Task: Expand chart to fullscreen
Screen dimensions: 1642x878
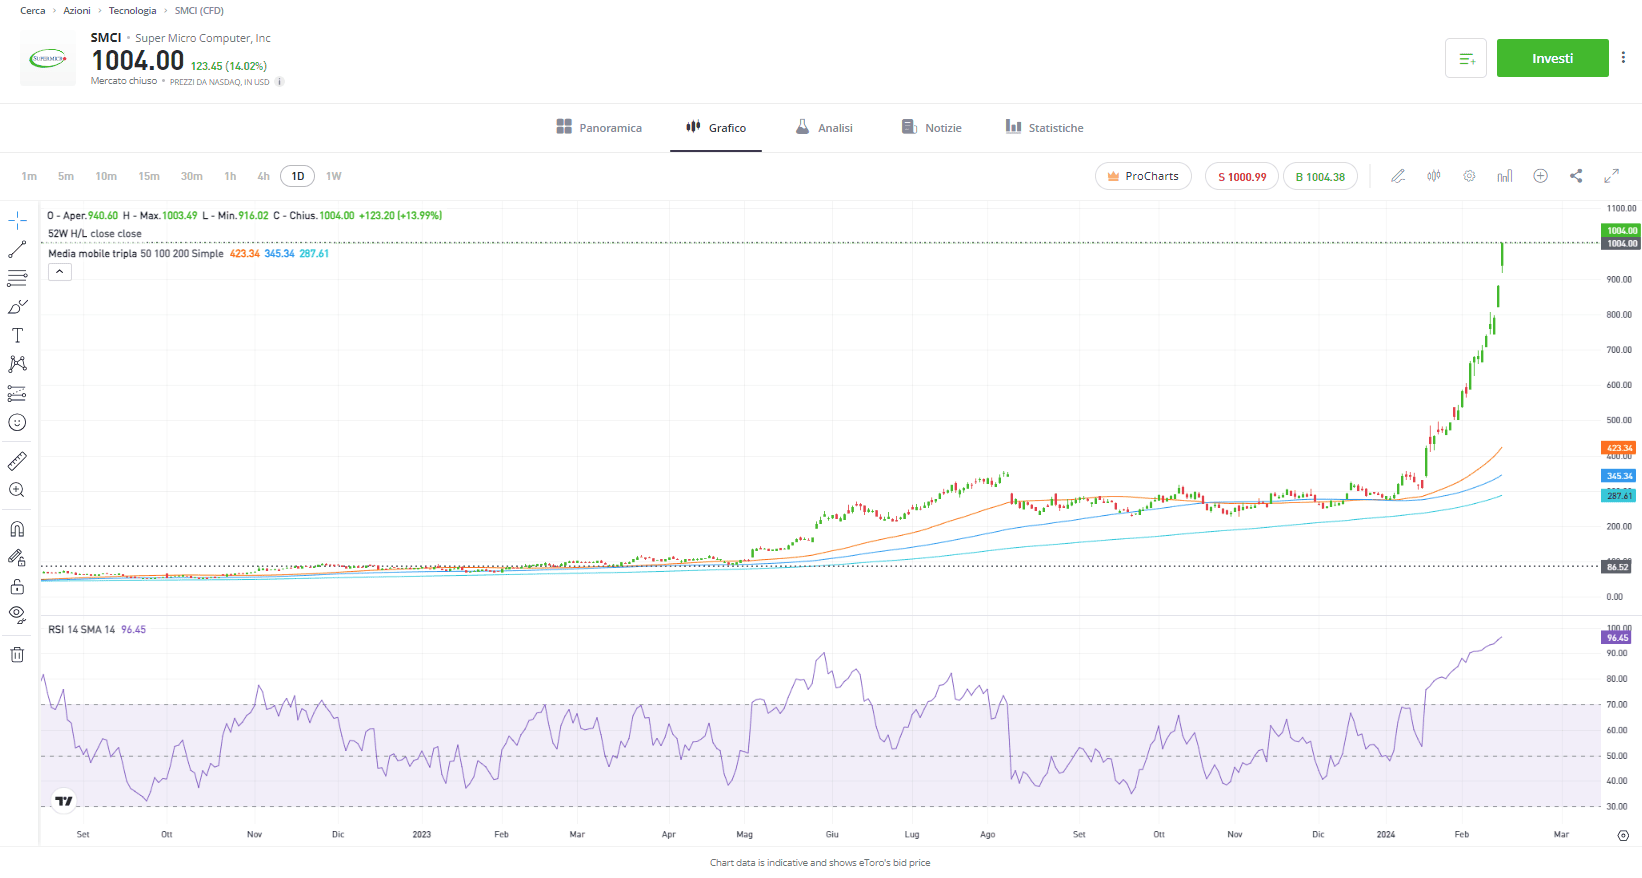Action: pos(1612,176)
